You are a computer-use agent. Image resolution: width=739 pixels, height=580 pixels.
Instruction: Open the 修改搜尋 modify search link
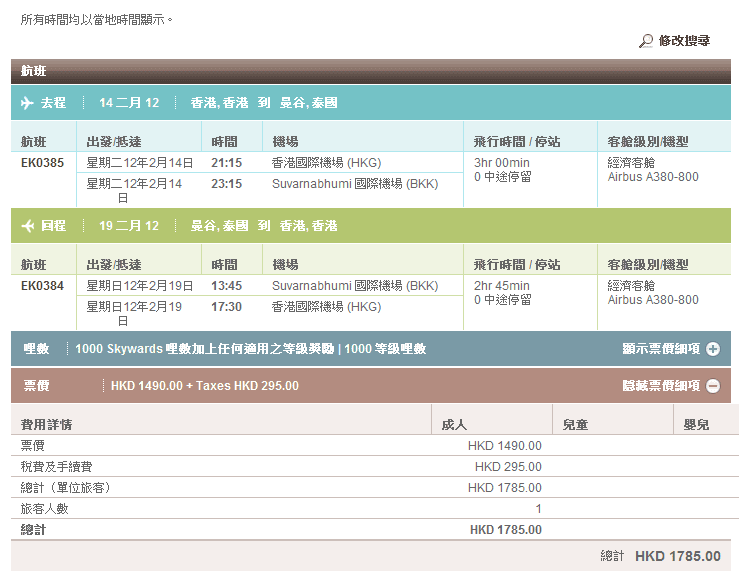click(684, 41)
